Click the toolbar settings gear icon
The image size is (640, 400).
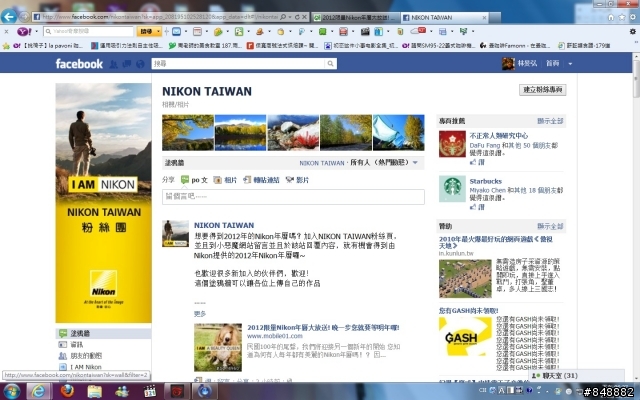632,31
